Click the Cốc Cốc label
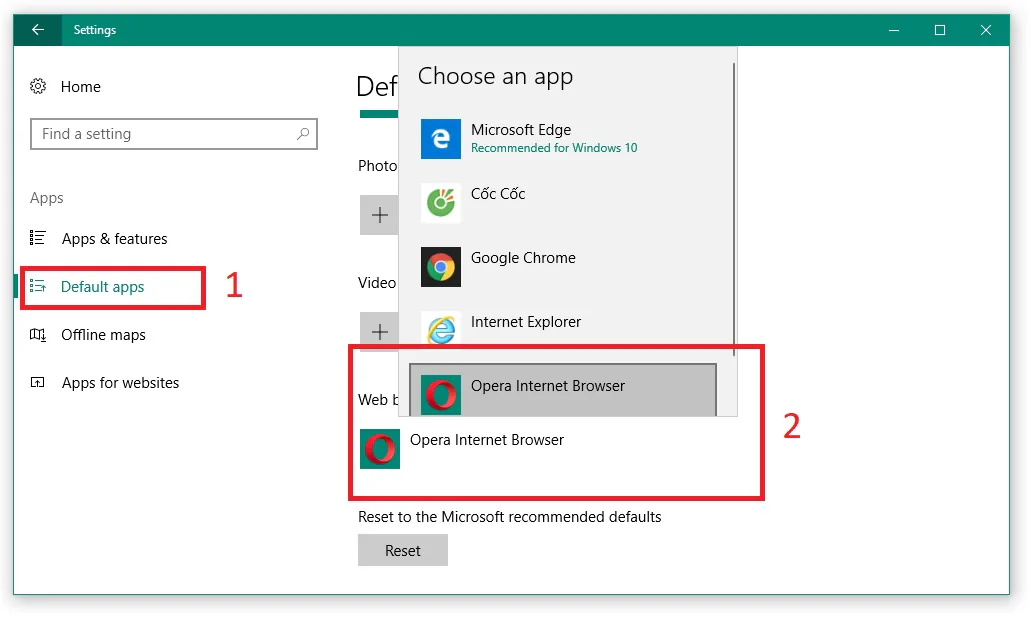The height and width of the screenshot is (619, 1031). click(x=498, y=193)
